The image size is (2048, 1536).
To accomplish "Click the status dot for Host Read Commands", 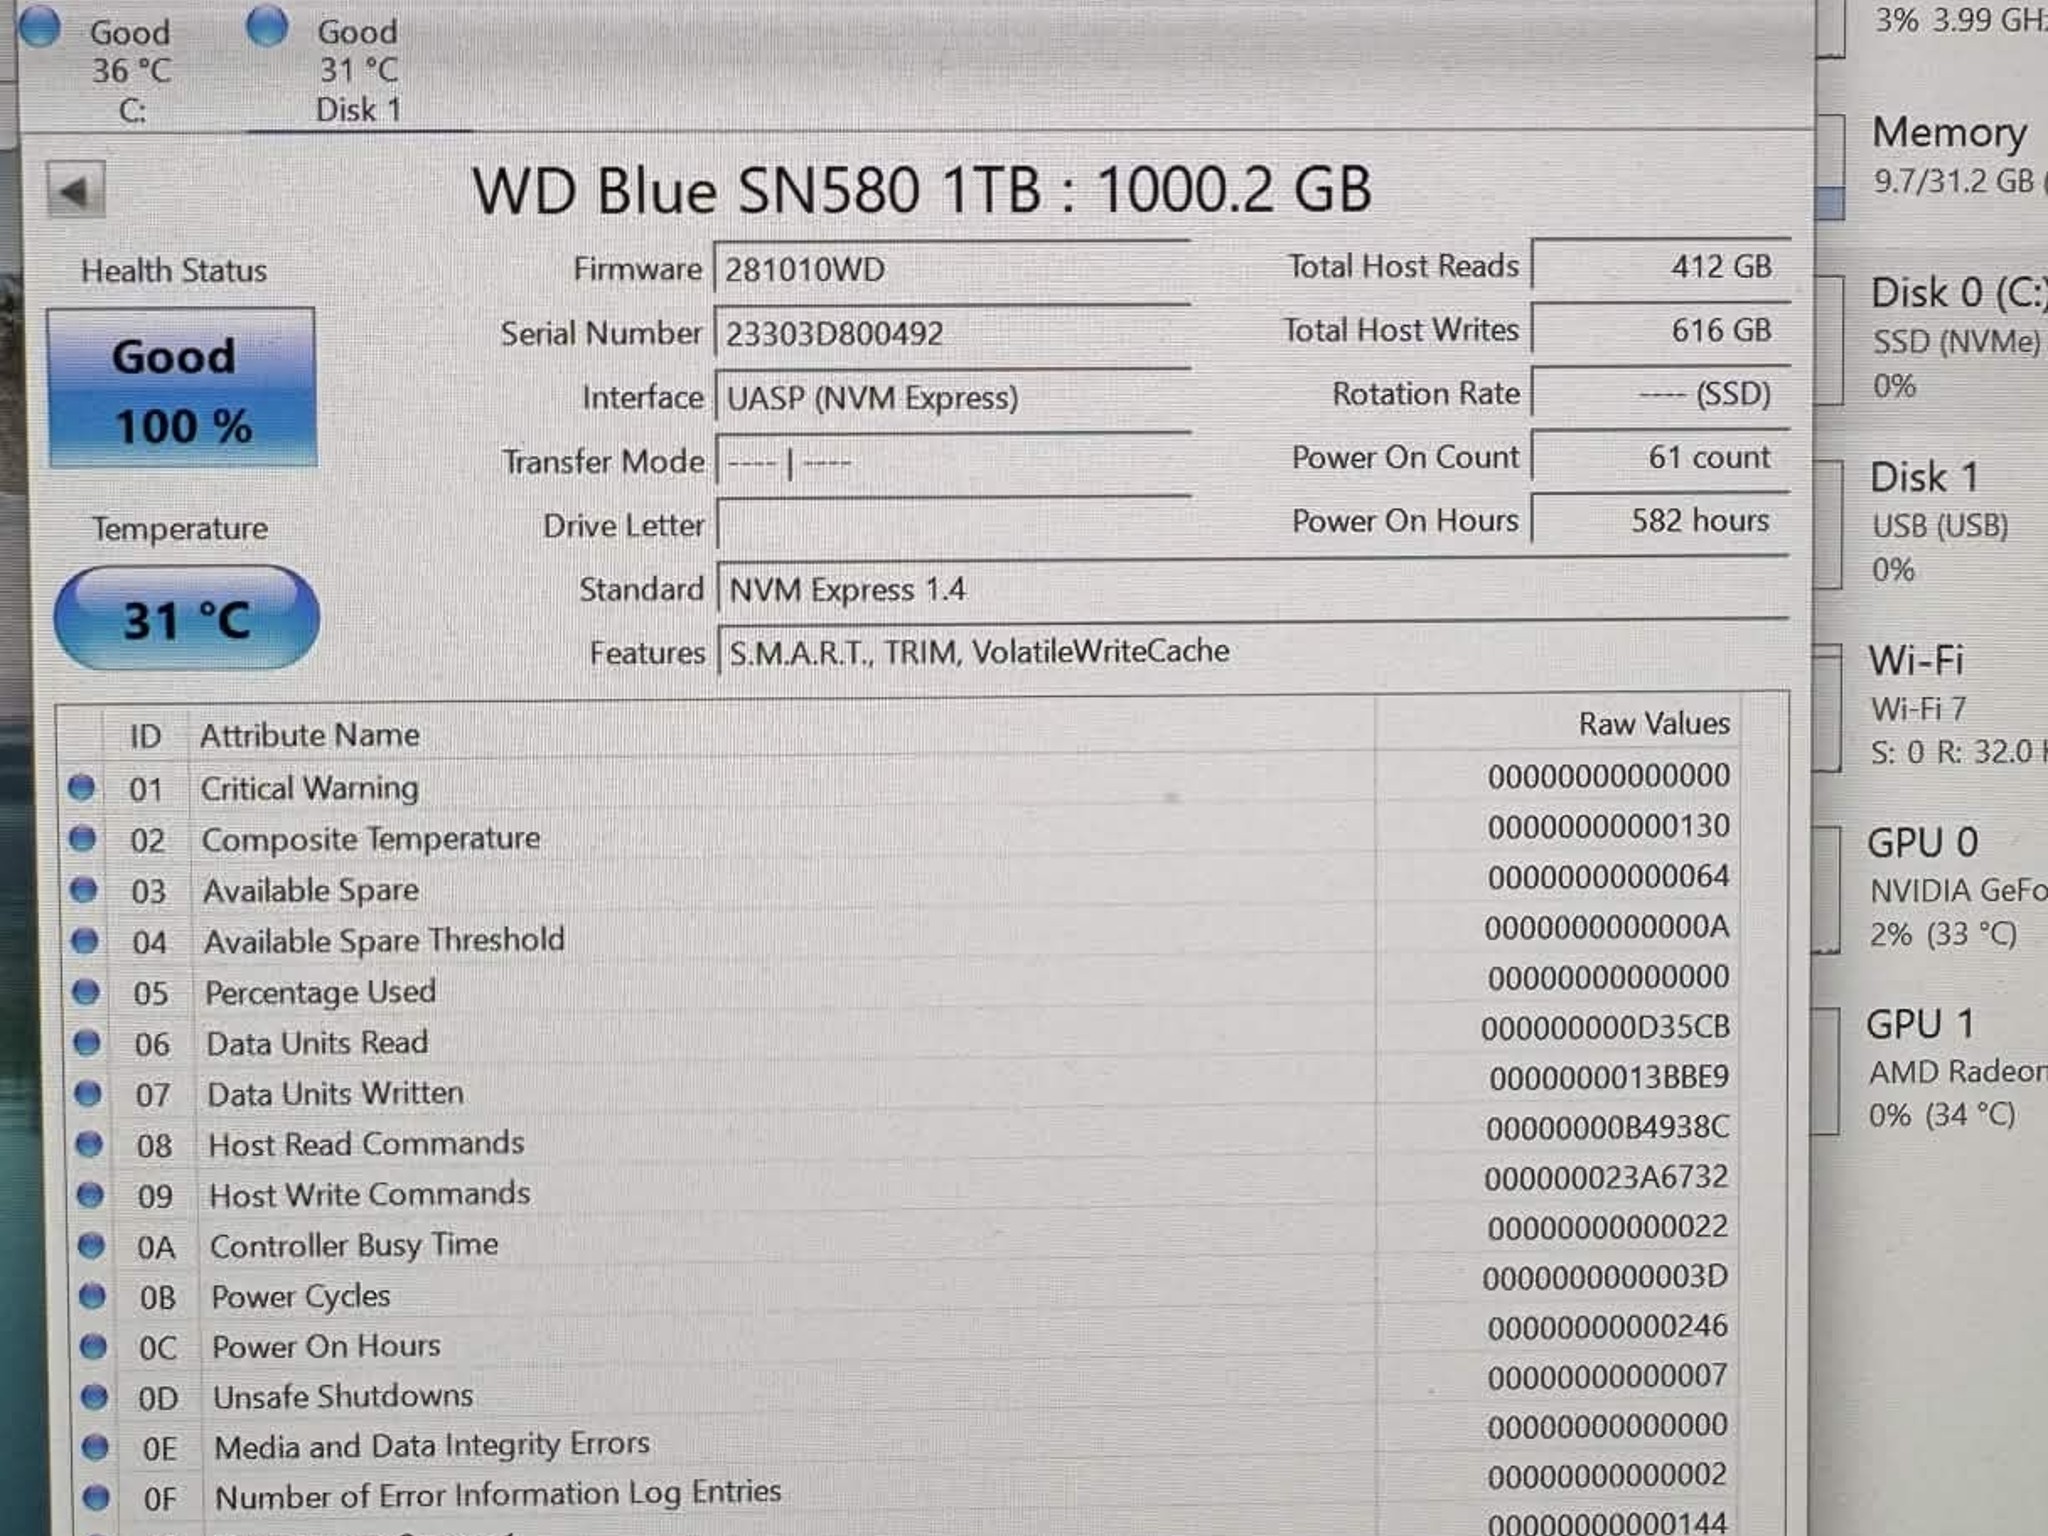I will tap(89, 1143).
